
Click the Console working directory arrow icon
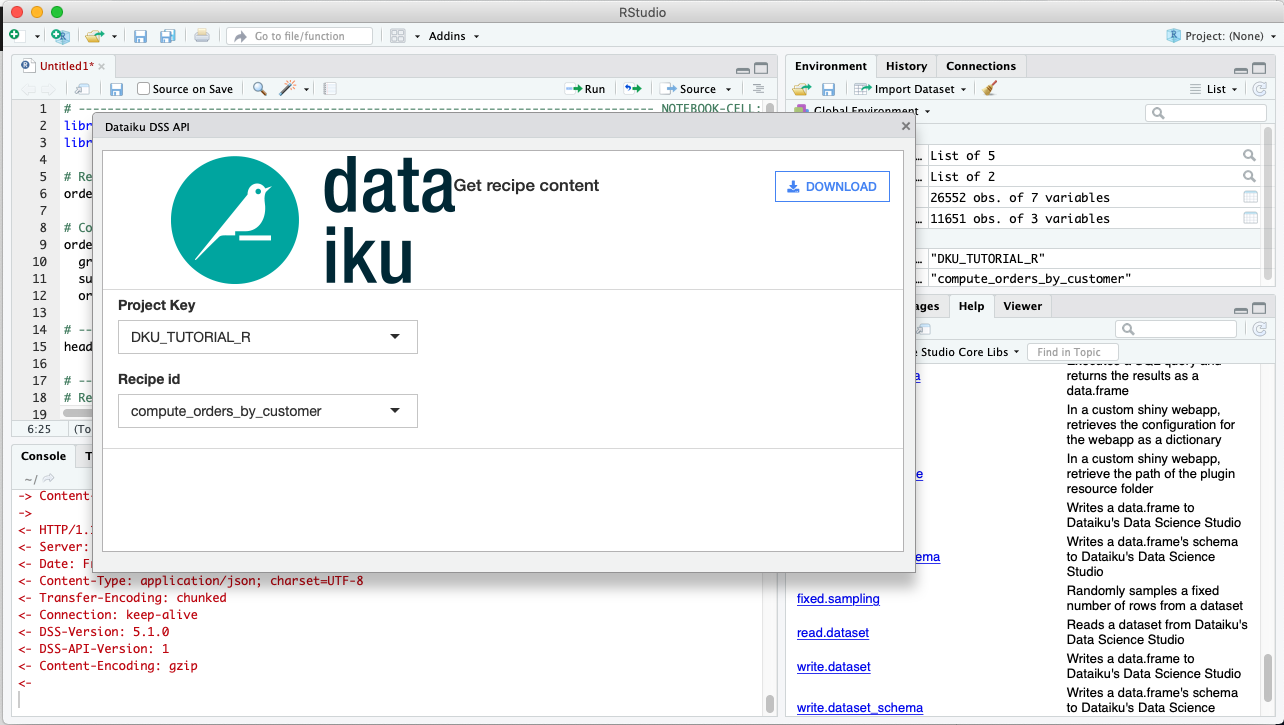tap(48, 479)
